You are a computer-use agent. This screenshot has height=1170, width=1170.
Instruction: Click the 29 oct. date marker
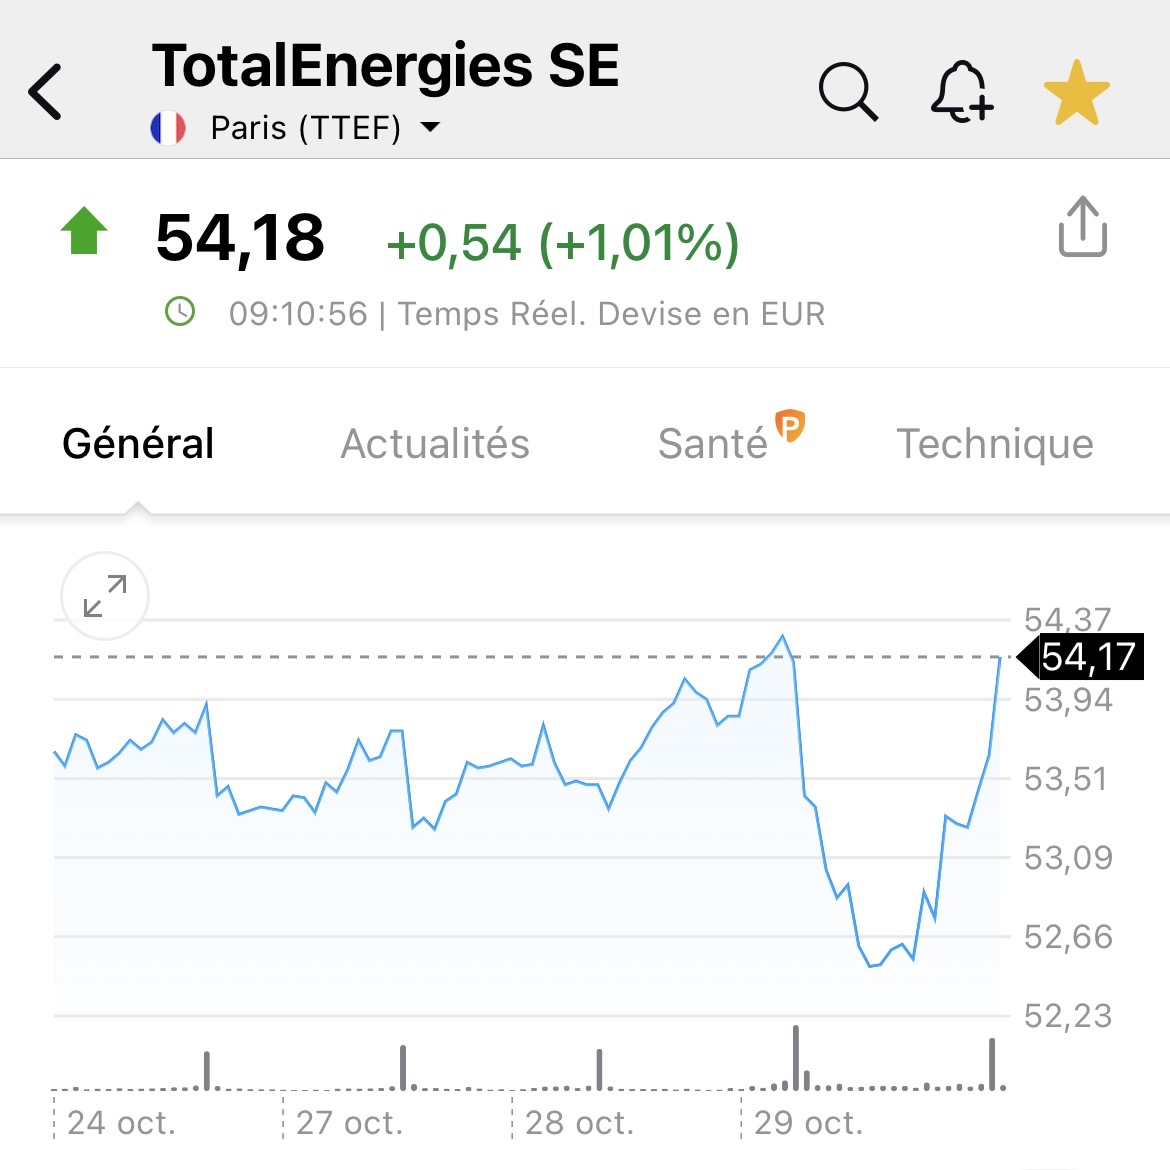[x=808, y=1123]
